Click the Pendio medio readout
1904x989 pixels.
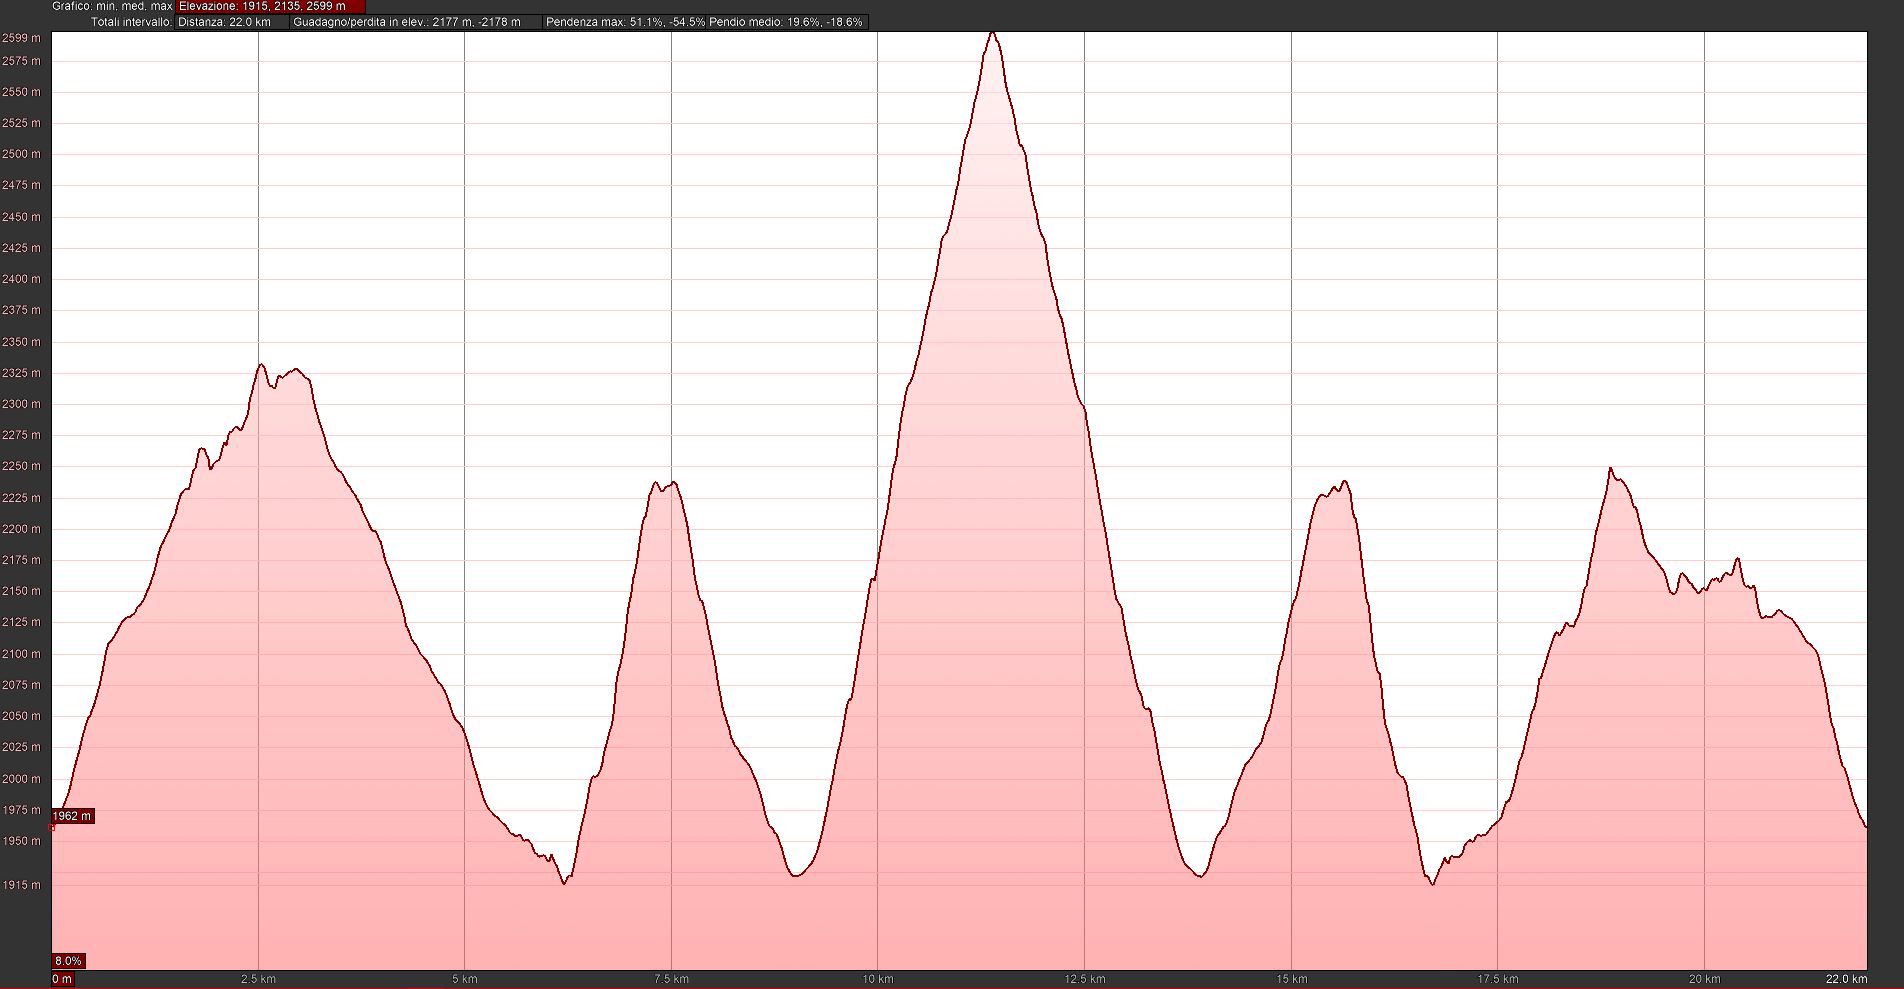coord(786,22)
